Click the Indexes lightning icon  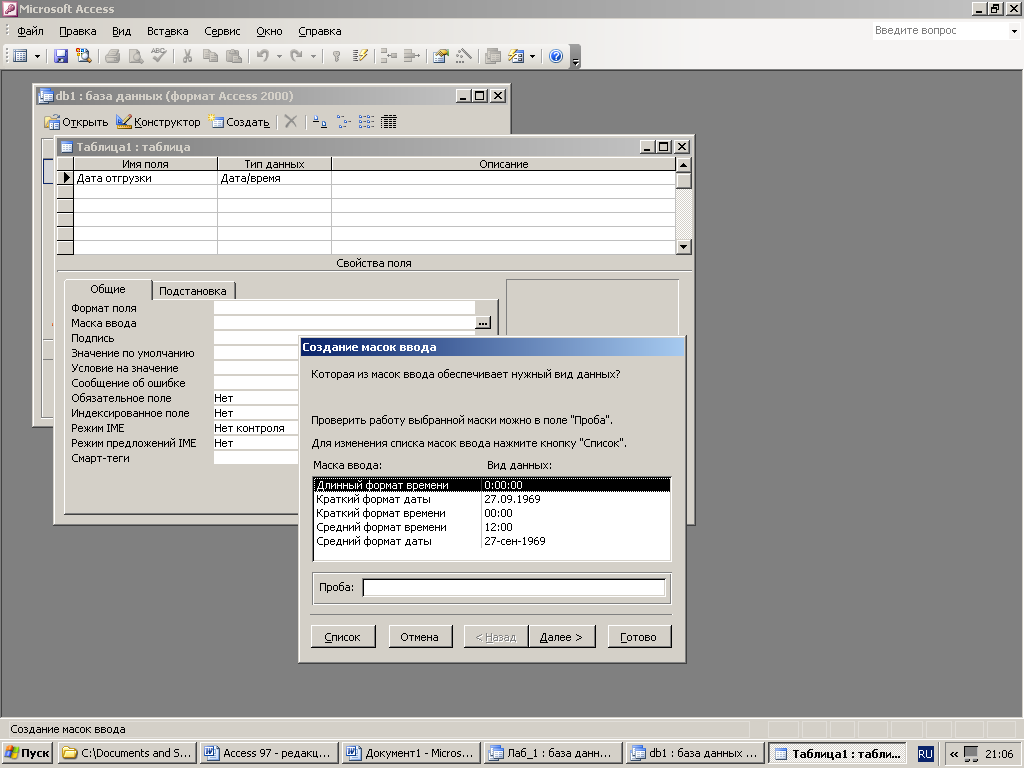tap(360, 56)
